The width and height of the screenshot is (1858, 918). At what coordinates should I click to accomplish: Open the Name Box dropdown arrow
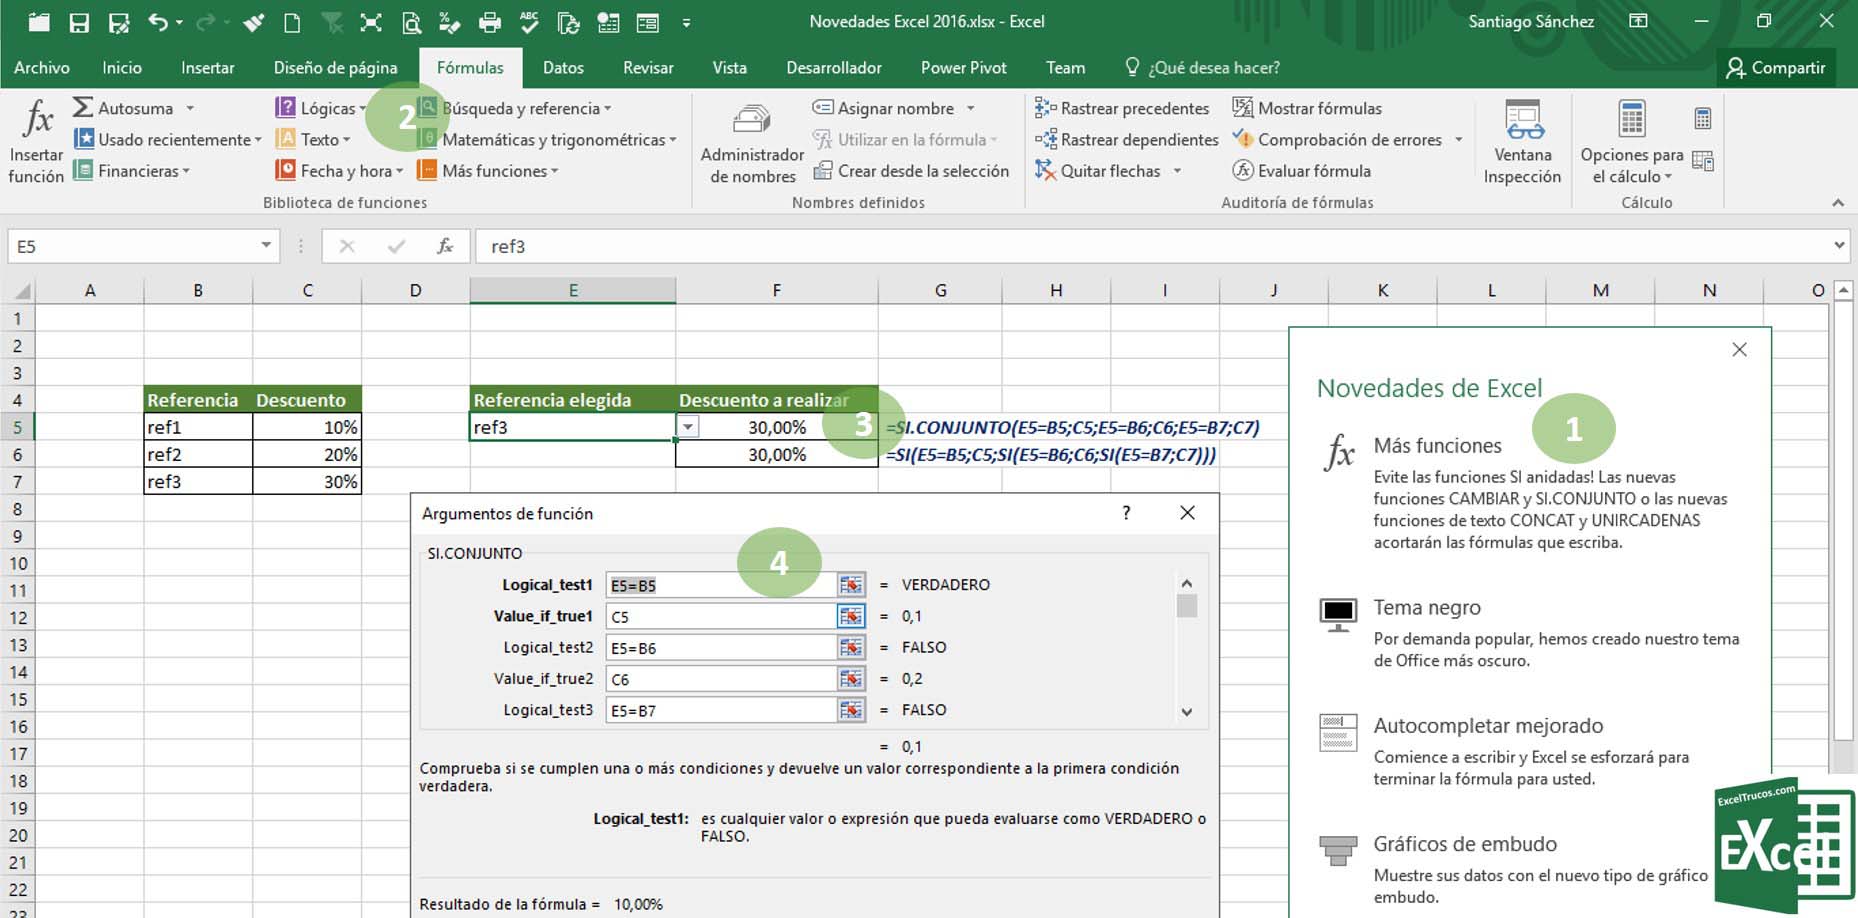pos(265,245)
